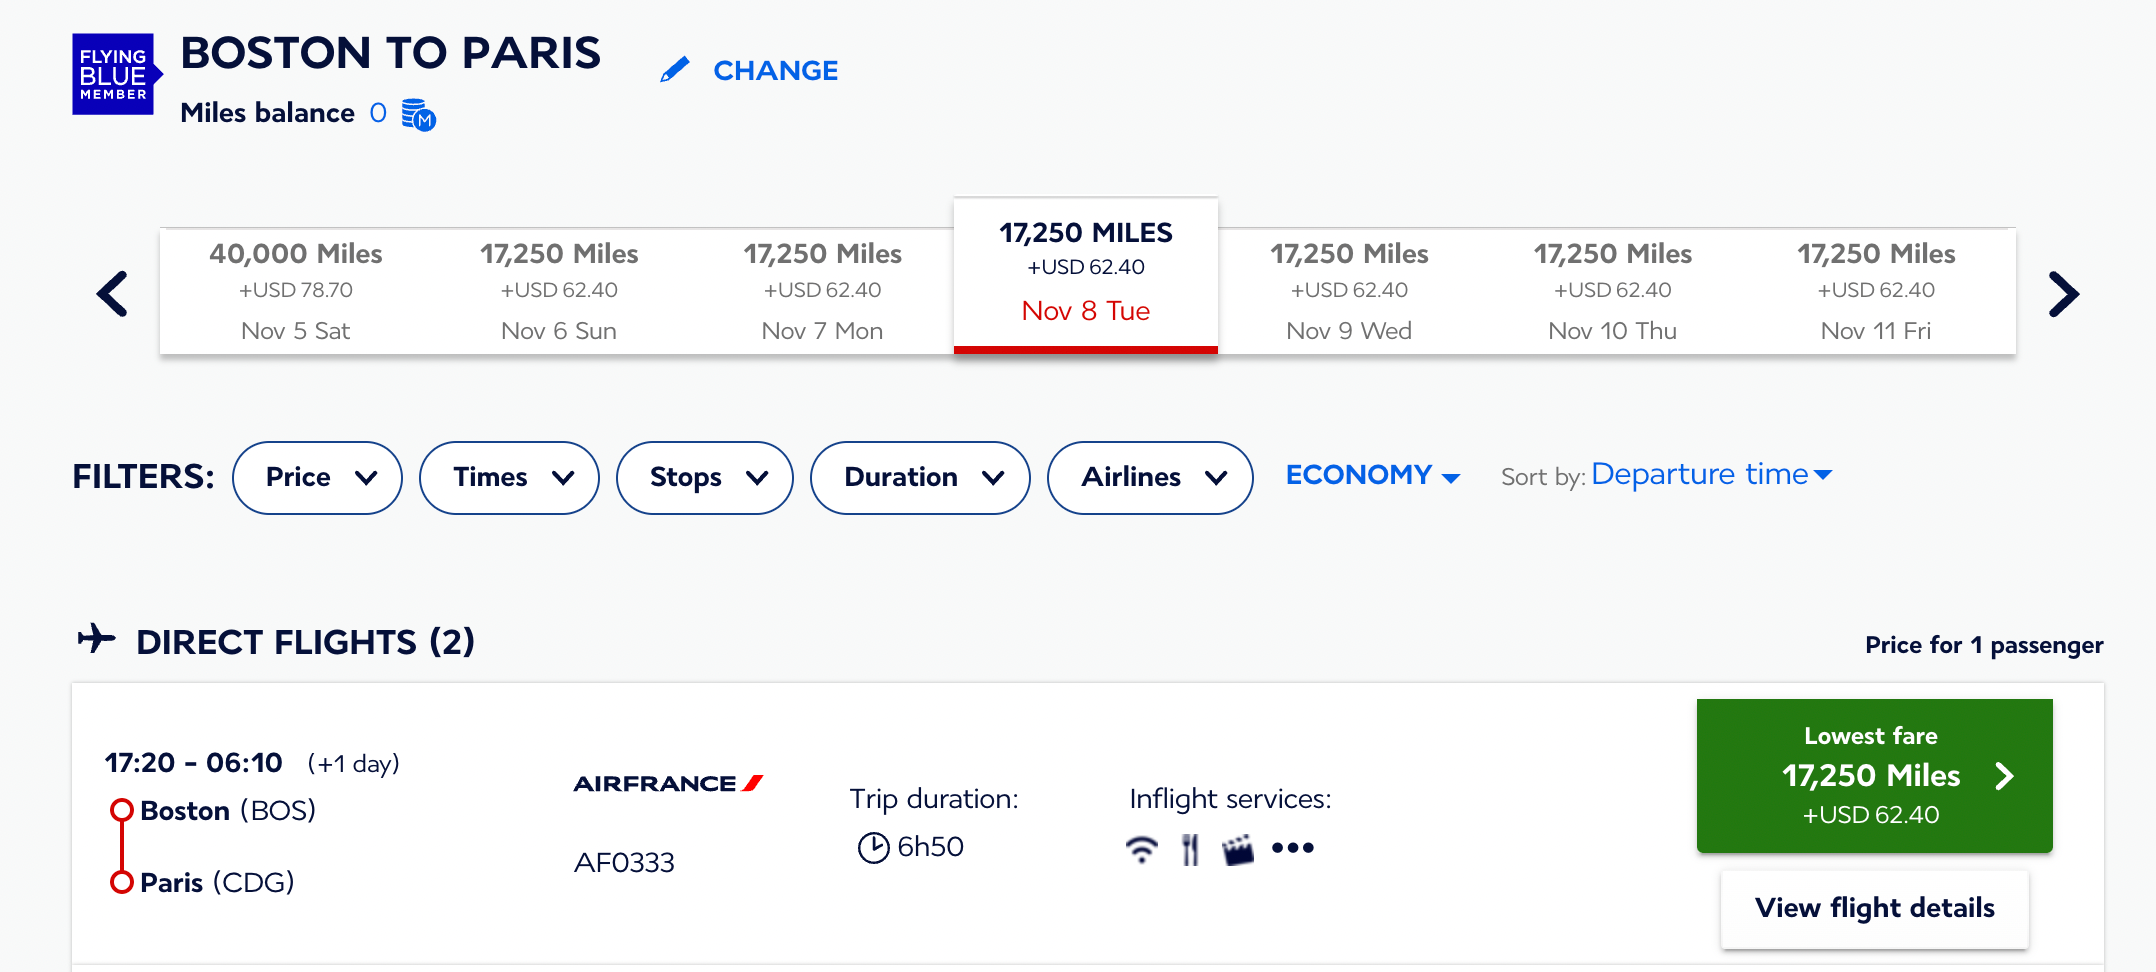Click the miles coins icon
This screenshot has width=2156, height=972.
pos(418,115)
